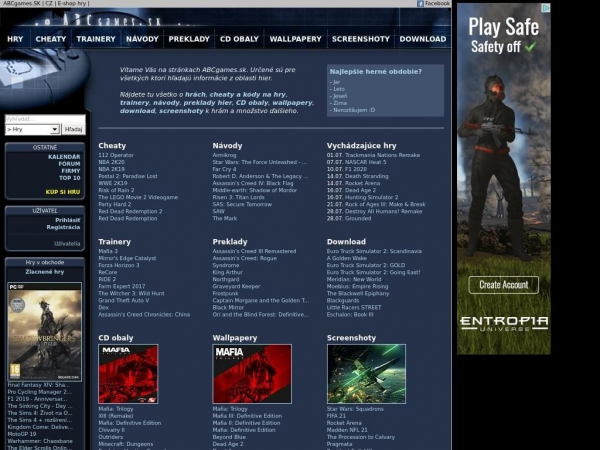
Task: Open Registrácia link
Action: click(x=64, y=227)
